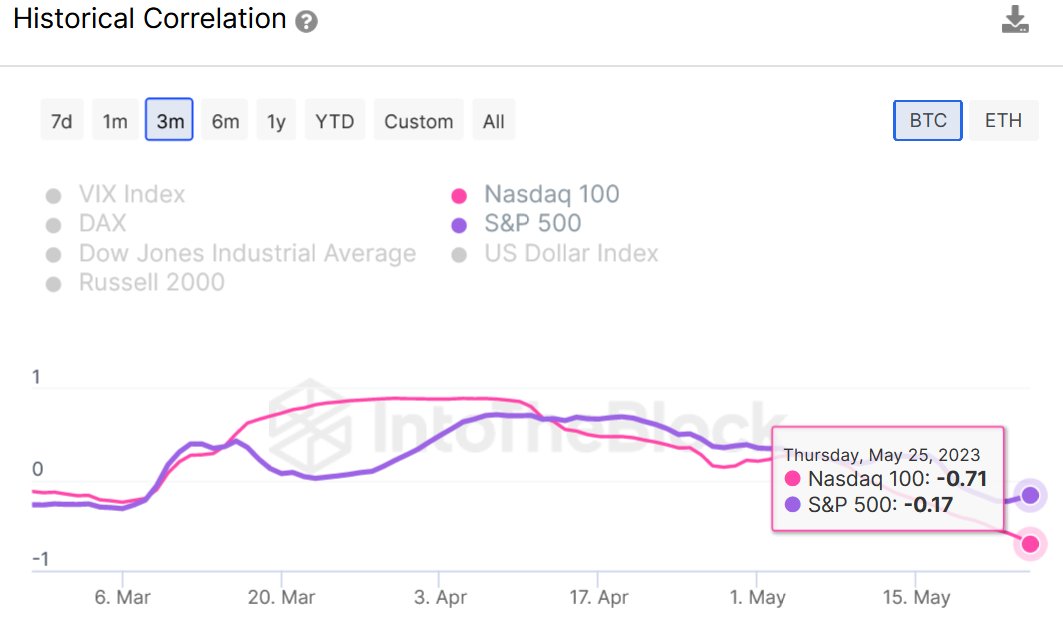Select the 1m time range
The width and height of the screenshot is (1063, 637).
coord(115,121)
